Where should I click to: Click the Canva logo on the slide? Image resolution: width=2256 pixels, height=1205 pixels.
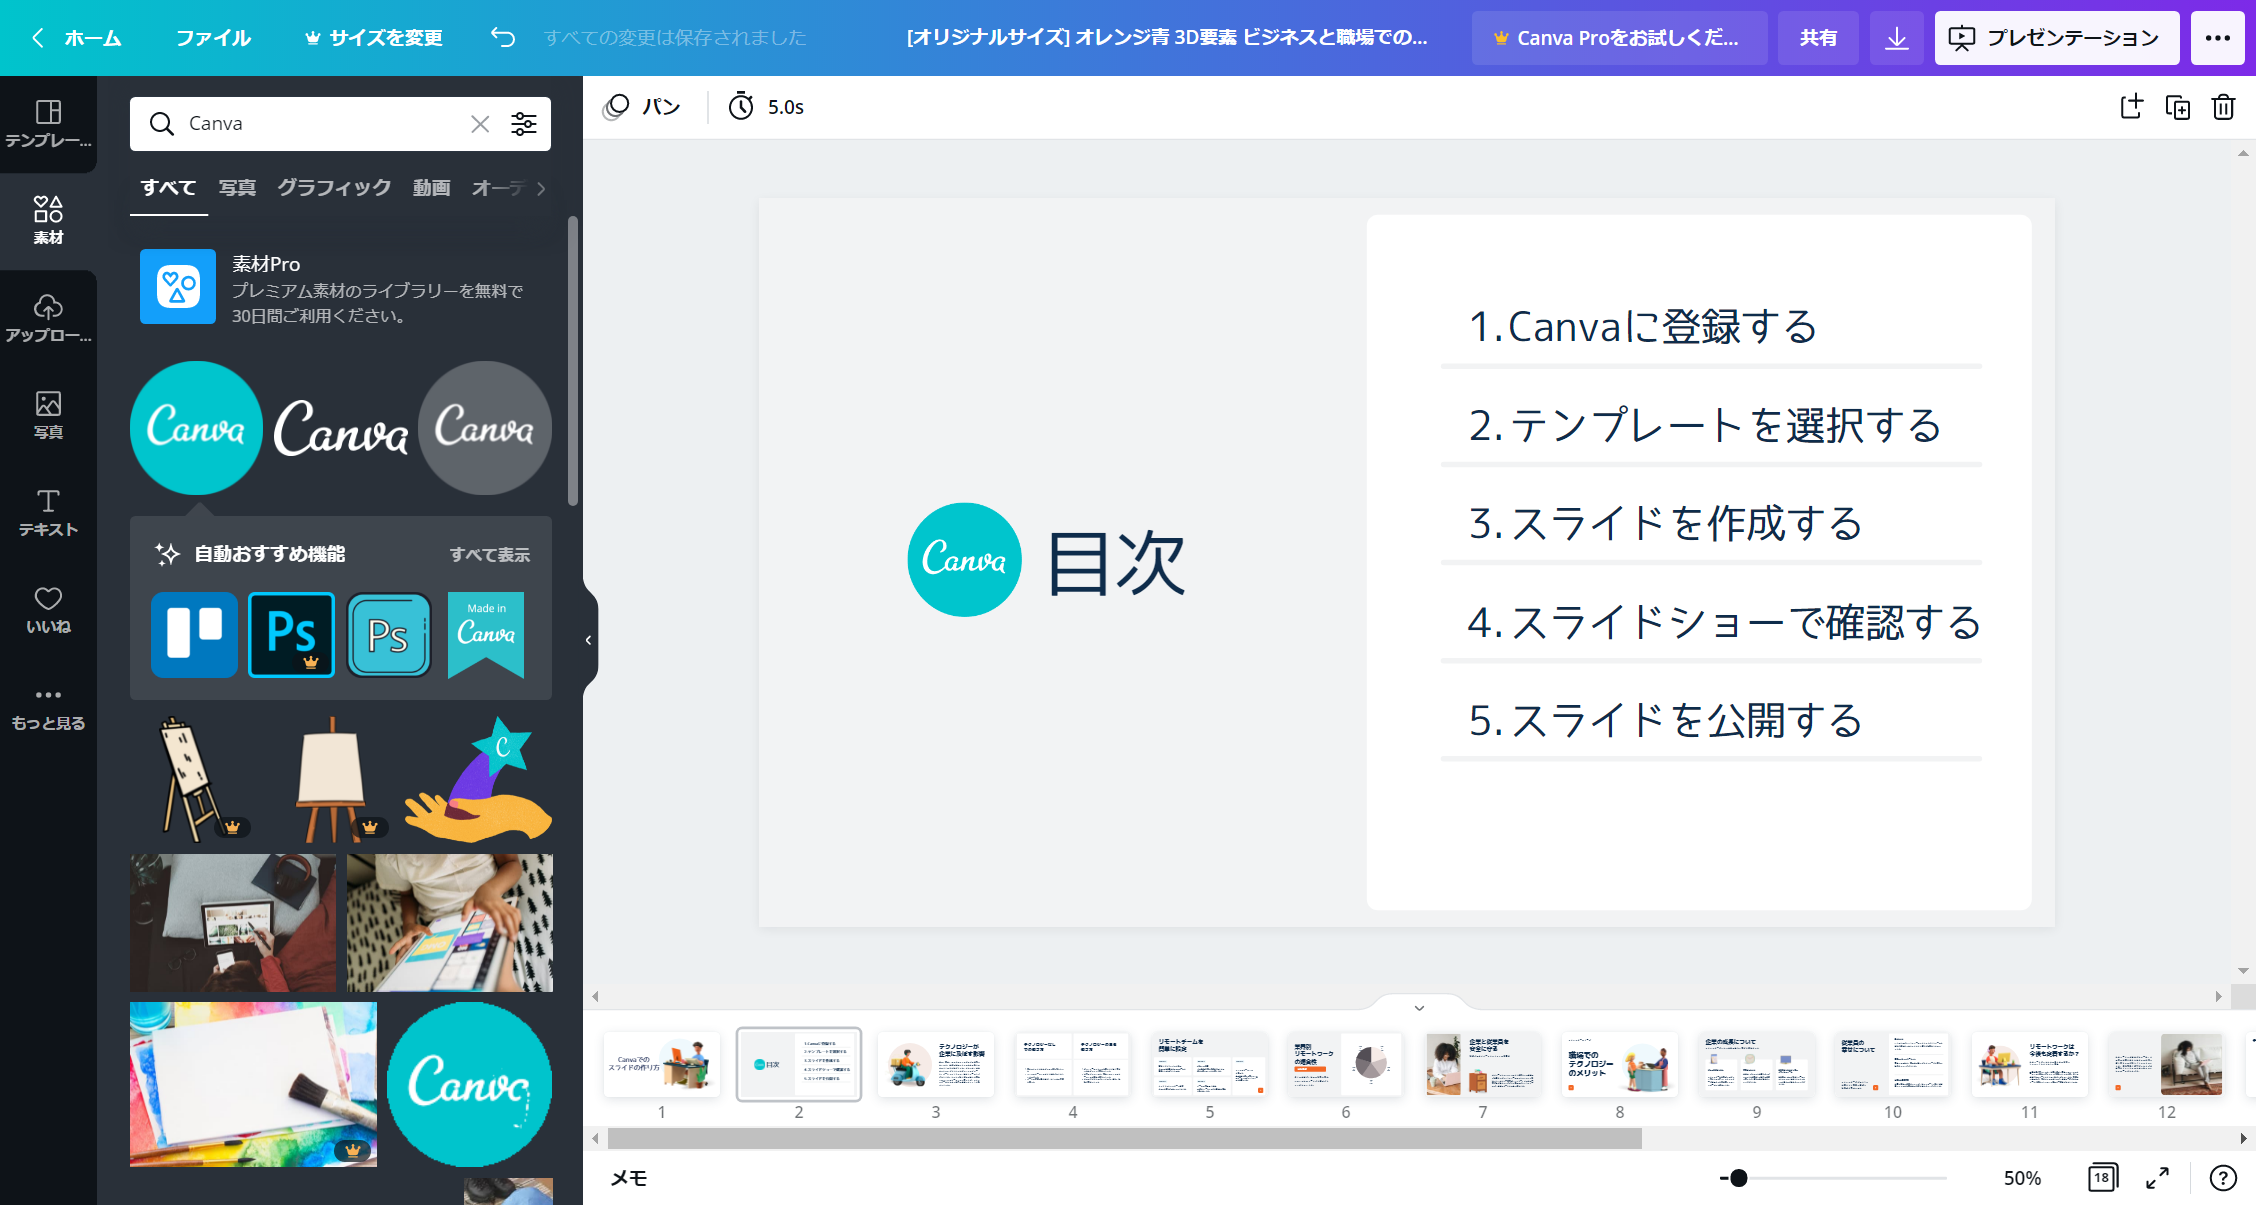(x=964, y=560)
